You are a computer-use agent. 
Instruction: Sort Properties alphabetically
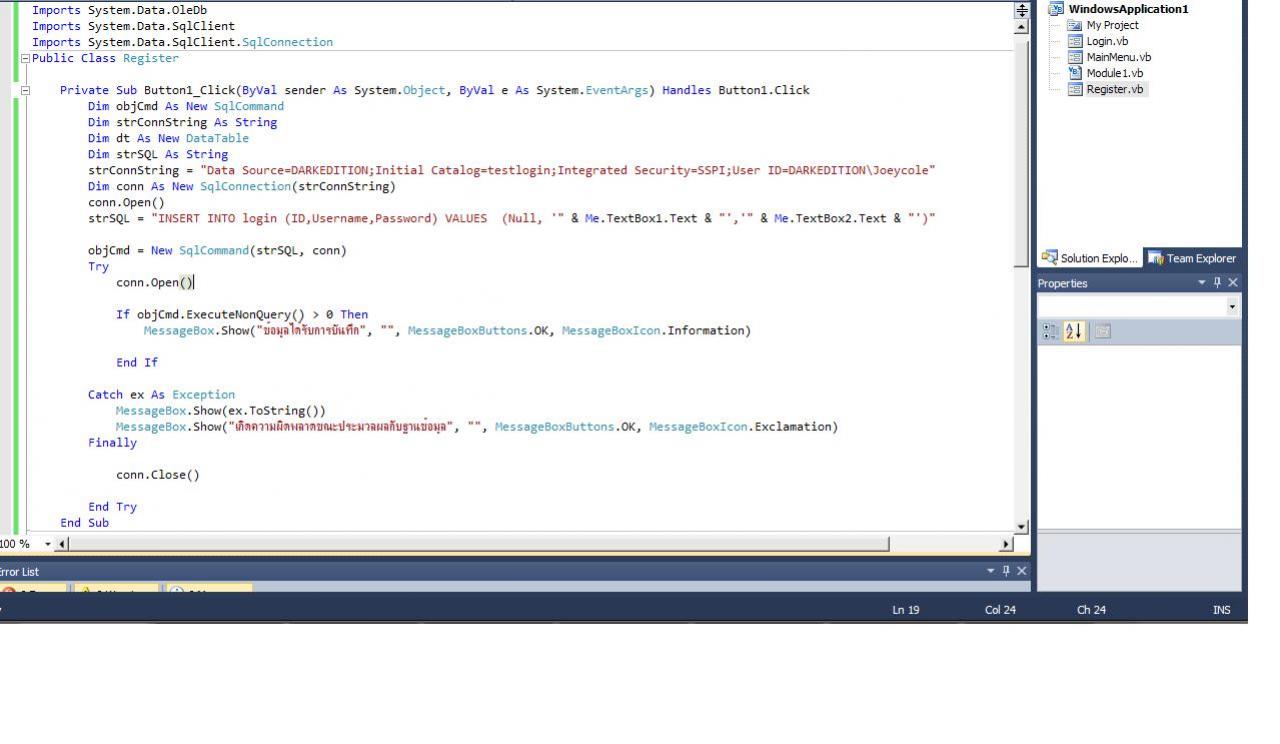[1073, 331]
